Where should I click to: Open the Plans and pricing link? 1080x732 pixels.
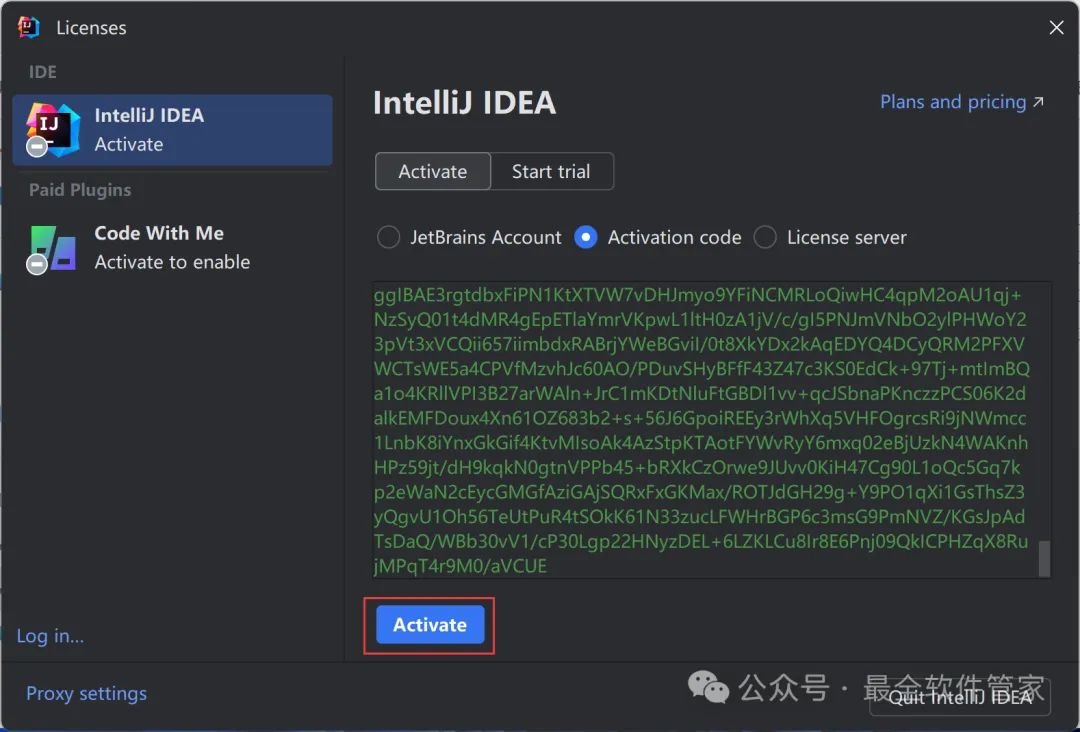pyautogui.click(x=952, y=102)
